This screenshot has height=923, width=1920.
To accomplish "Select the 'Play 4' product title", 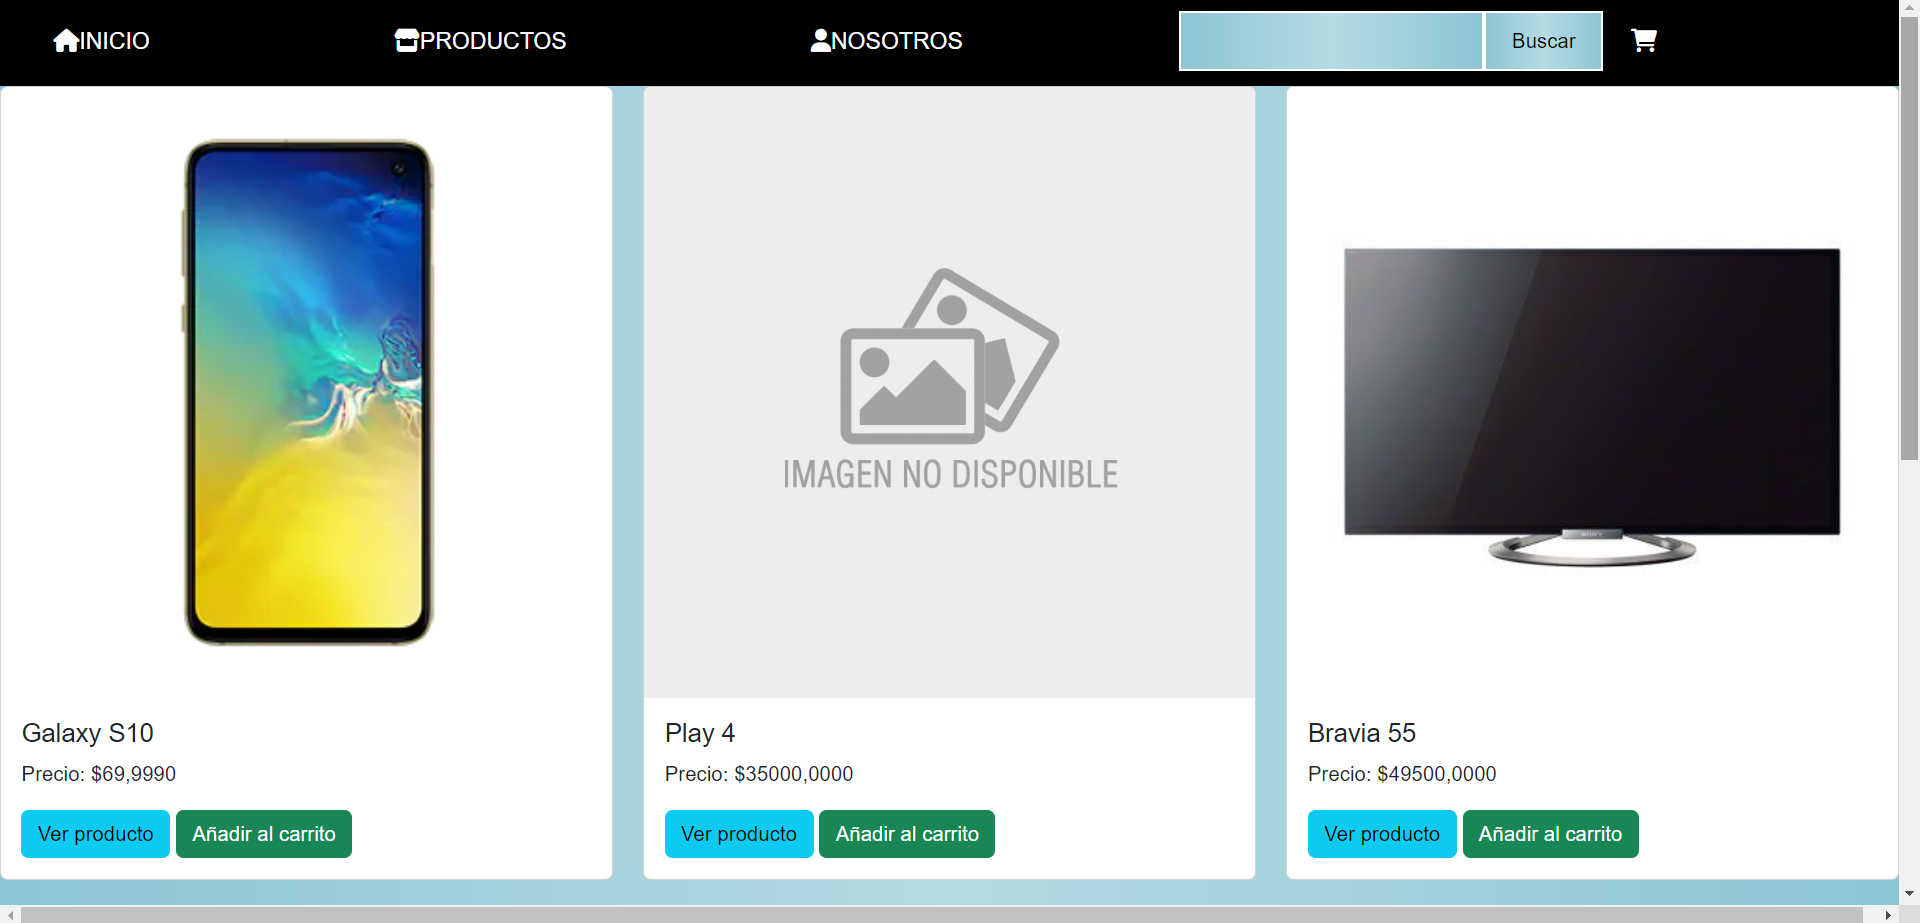I will tap(700, 733).
